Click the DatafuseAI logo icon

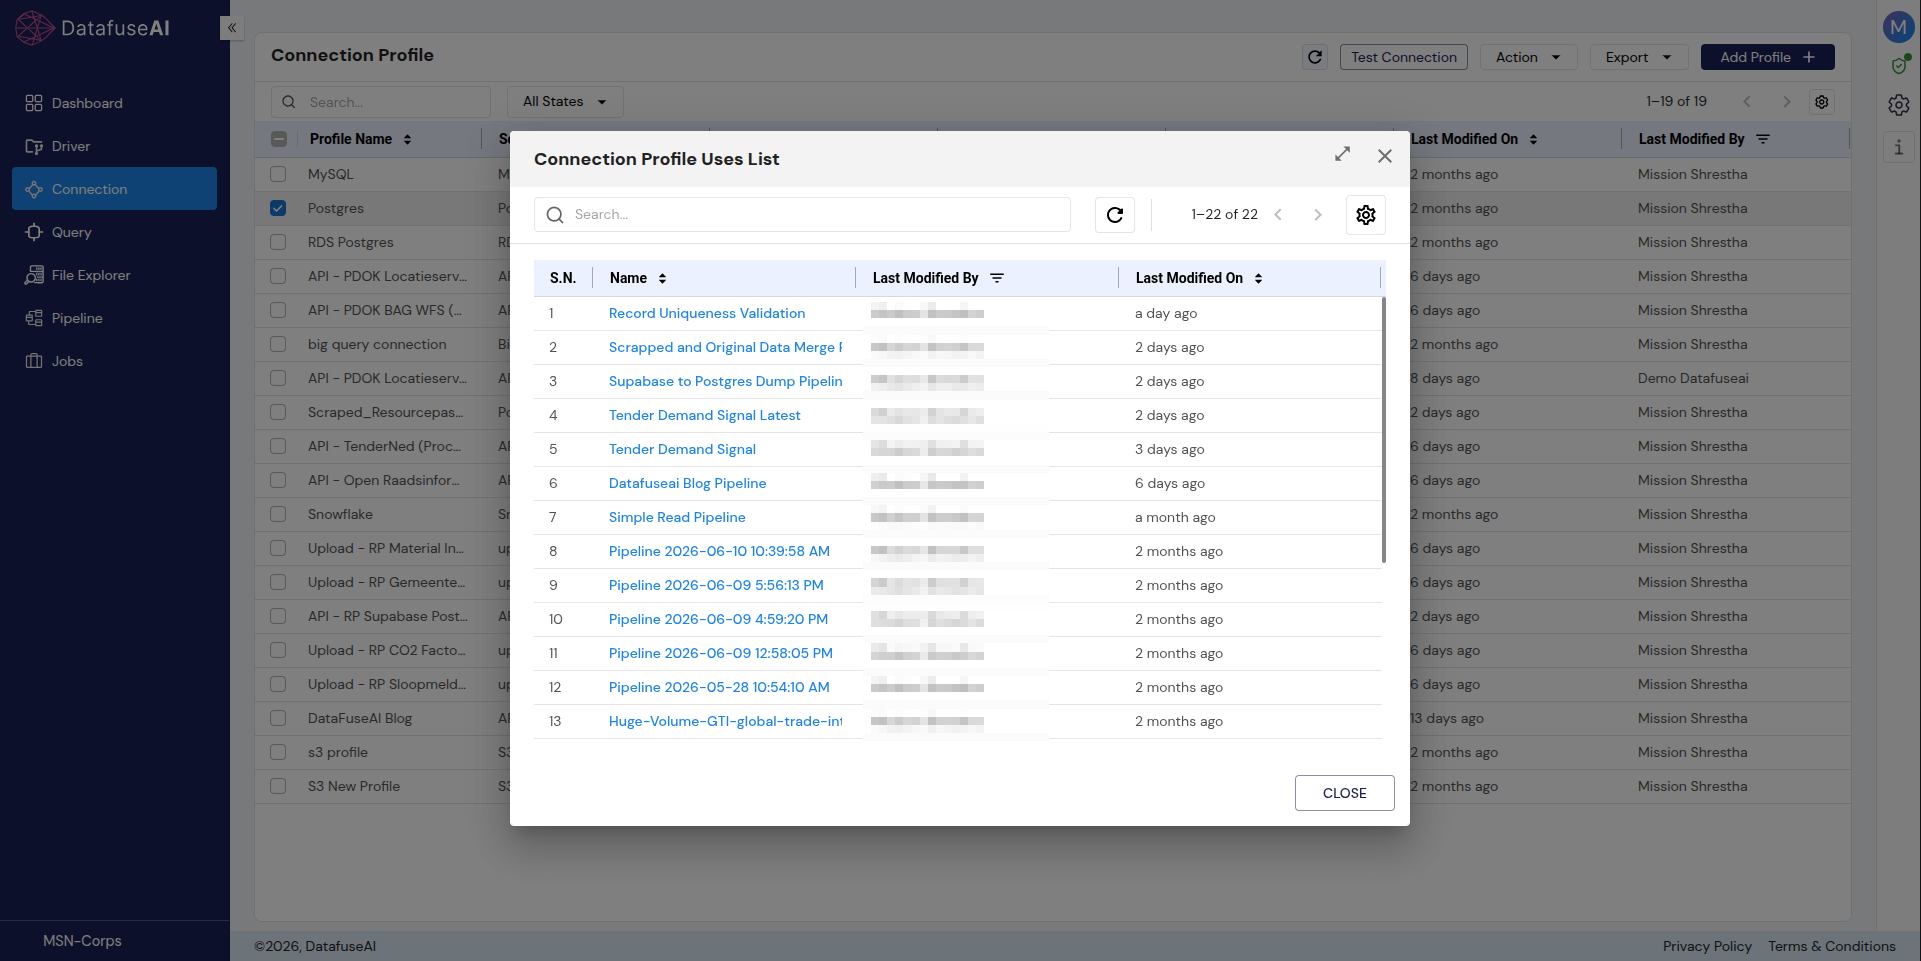click(35, 28)
